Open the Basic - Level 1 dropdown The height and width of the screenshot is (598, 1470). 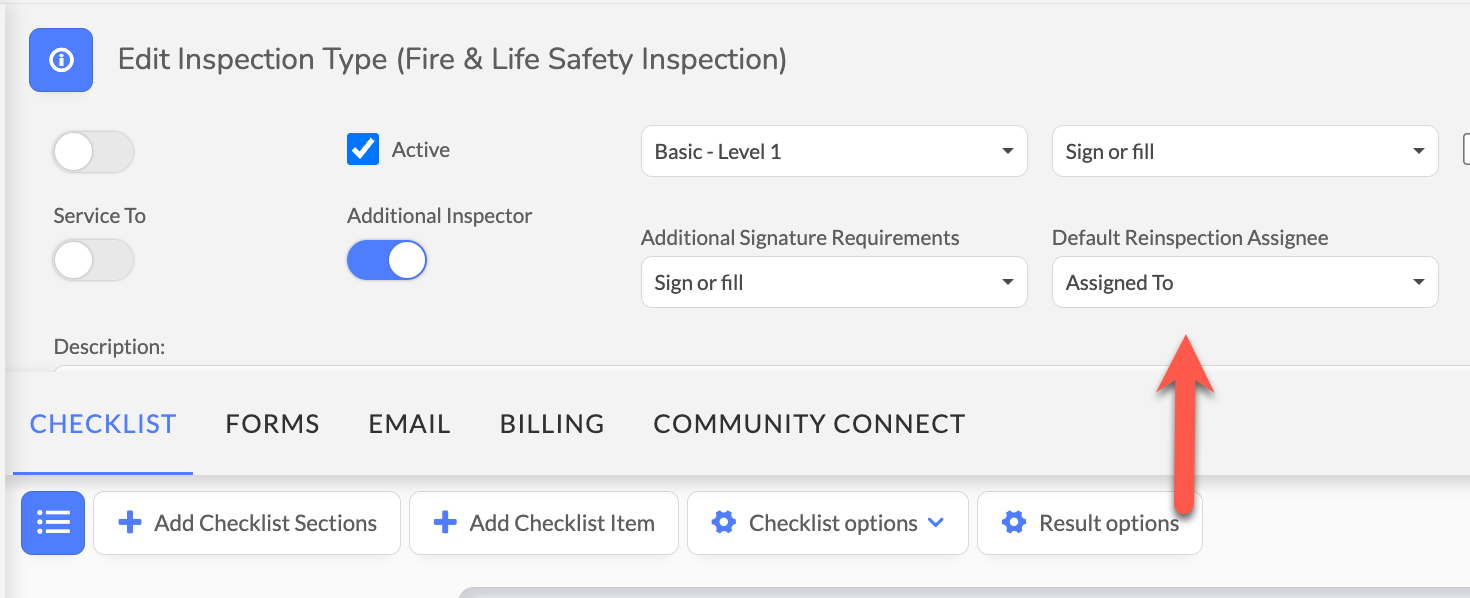834,152
